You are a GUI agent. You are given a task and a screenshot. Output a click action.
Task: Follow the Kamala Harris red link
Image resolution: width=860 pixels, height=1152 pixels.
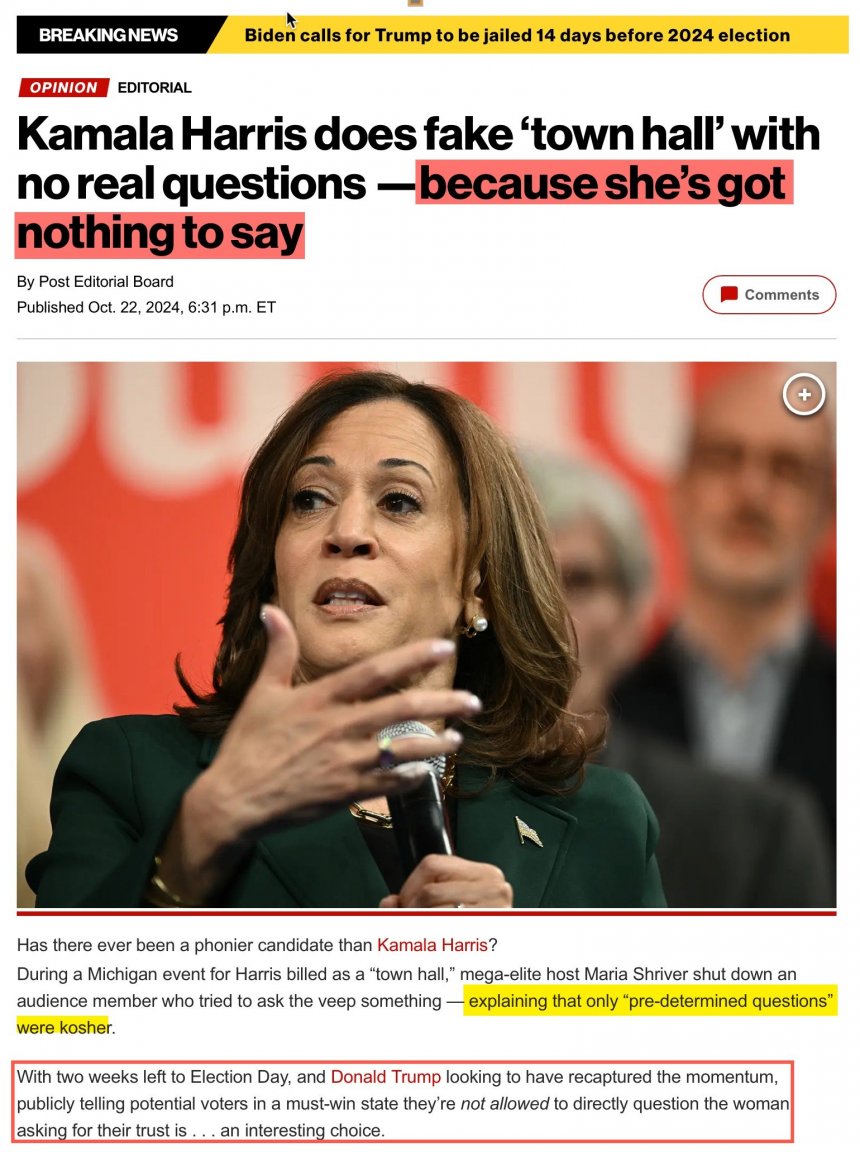[432, 945]
